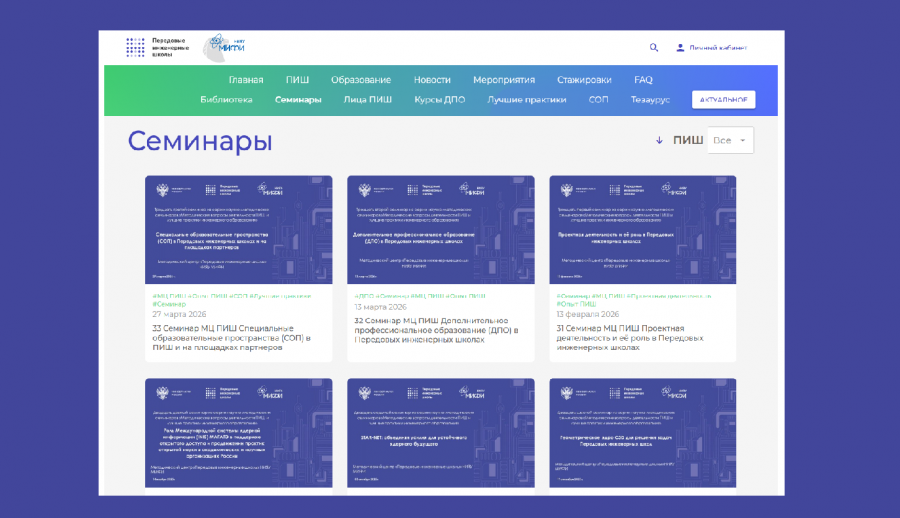The height and width of the screenshot is (518, 900).
Task: Open the Образование menu item
Action: pos(361,80)
